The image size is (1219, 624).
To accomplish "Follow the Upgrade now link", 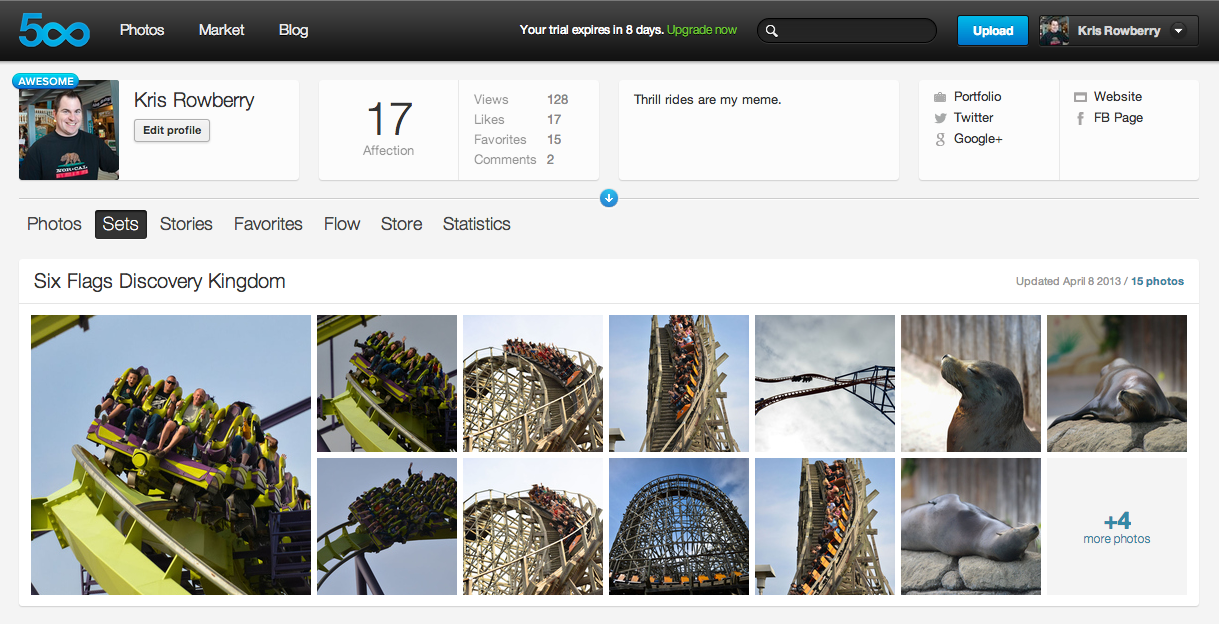I will click(x=701, y=30).
